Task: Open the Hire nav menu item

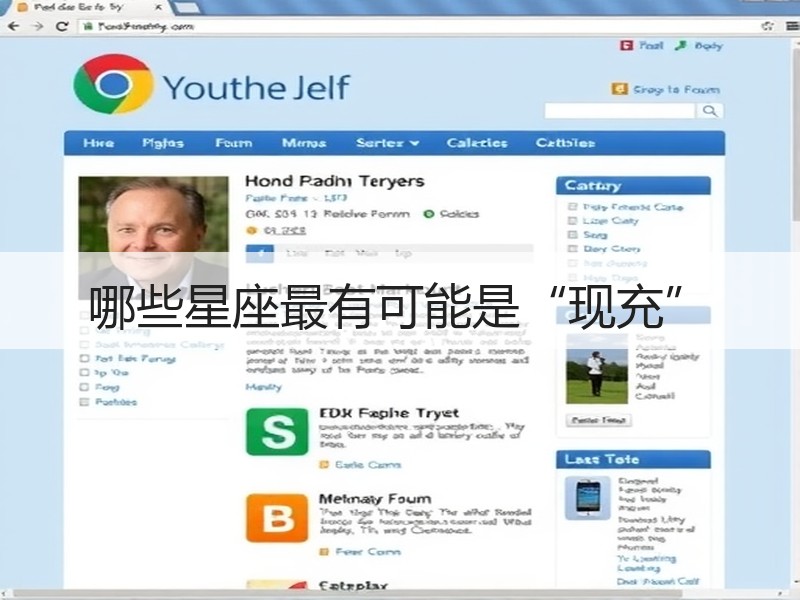Action: point(98,143)
